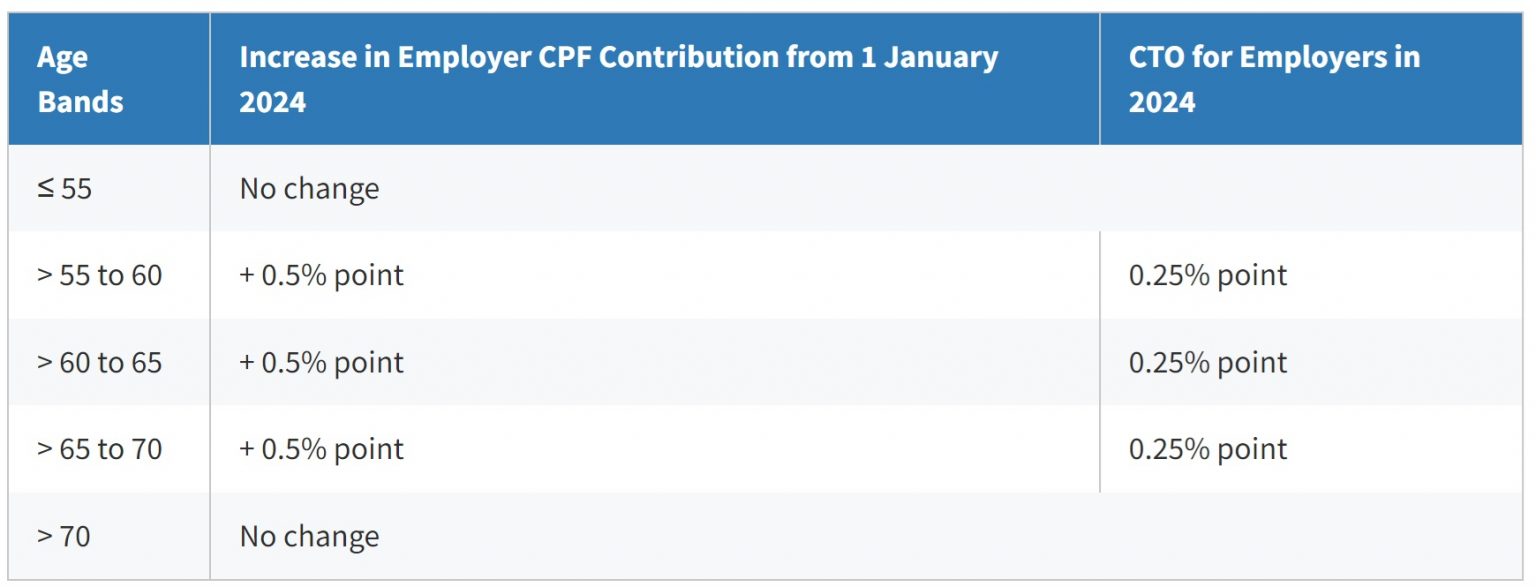Click + 0.5% point for > 55 to 60
The width and height of the screenshot is (1536, 587).
point(321,275)
